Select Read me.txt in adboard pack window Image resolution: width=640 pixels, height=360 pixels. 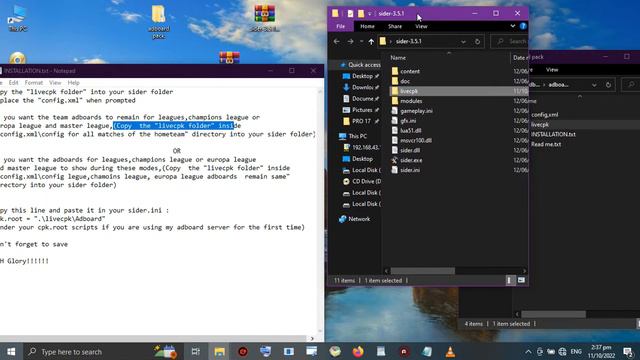point(546,144)
